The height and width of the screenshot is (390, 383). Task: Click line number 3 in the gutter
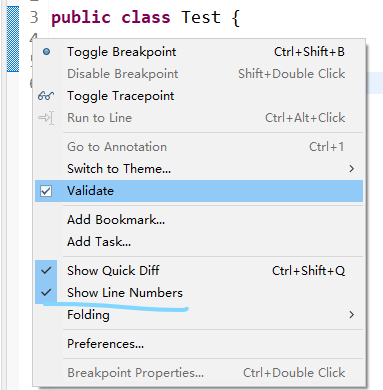click(x=34, y=17)
